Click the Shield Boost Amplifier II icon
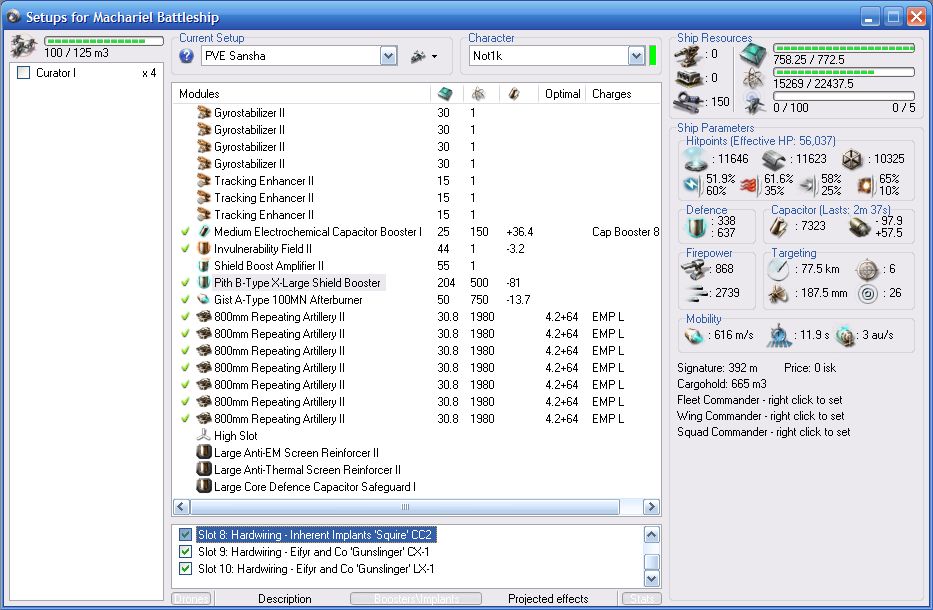Screen dimensions: 933x610 pyautogui.click(x=204, y=266)
